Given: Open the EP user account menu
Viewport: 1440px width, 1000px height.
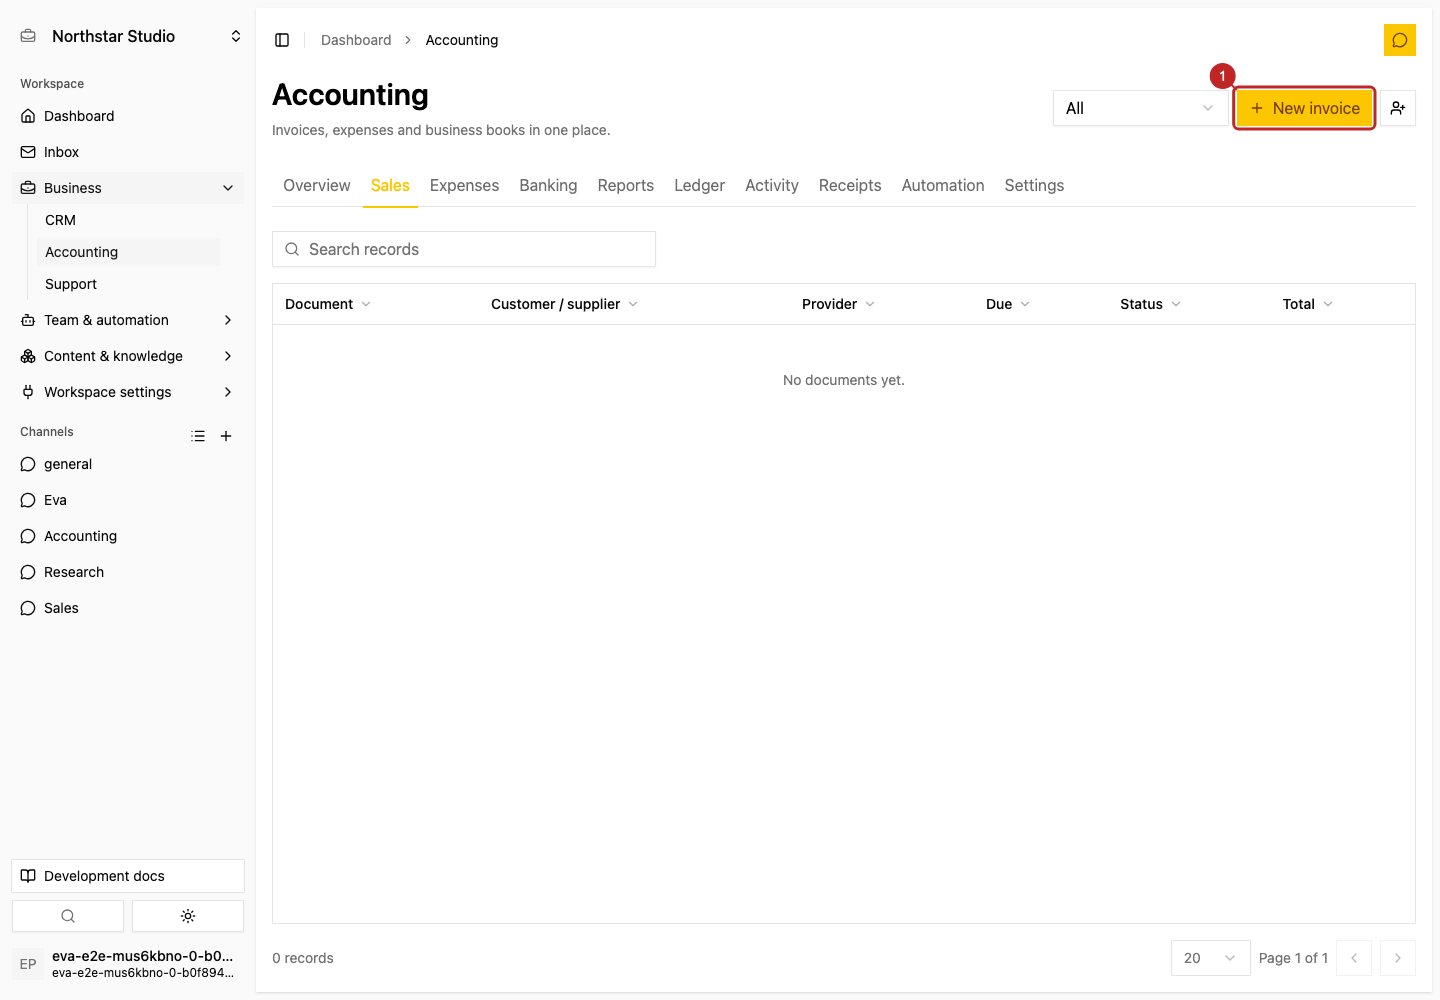Looking at the screenshot, I should [128, 964].
